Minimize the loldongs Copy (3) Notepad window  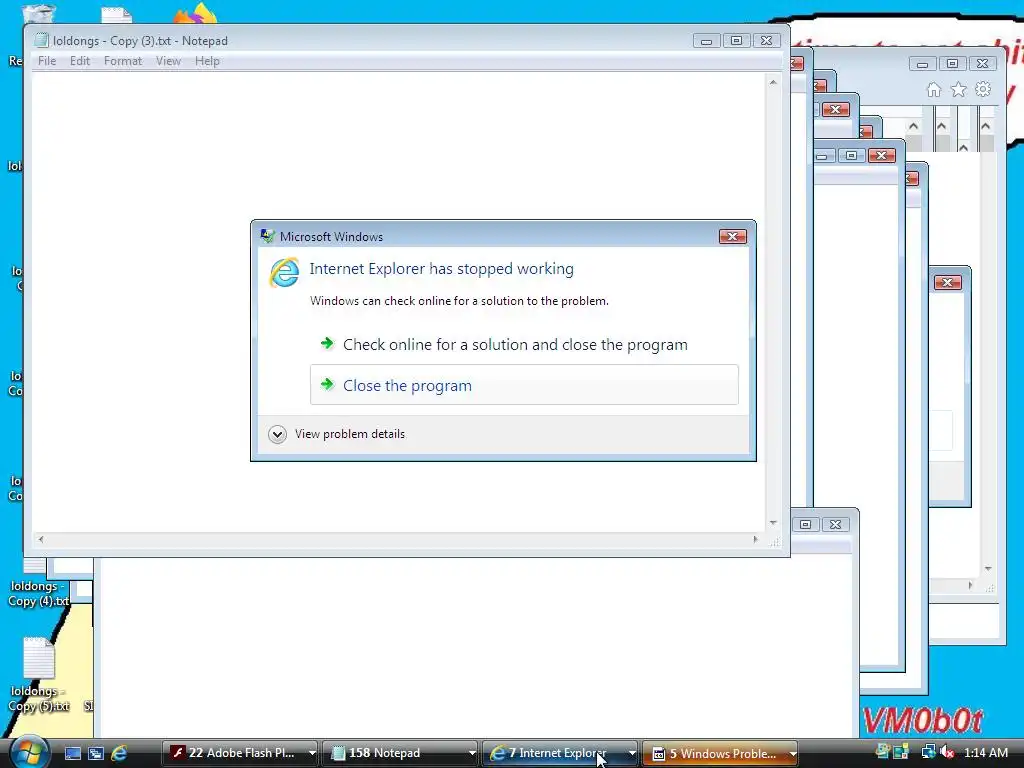coord(706,40)
